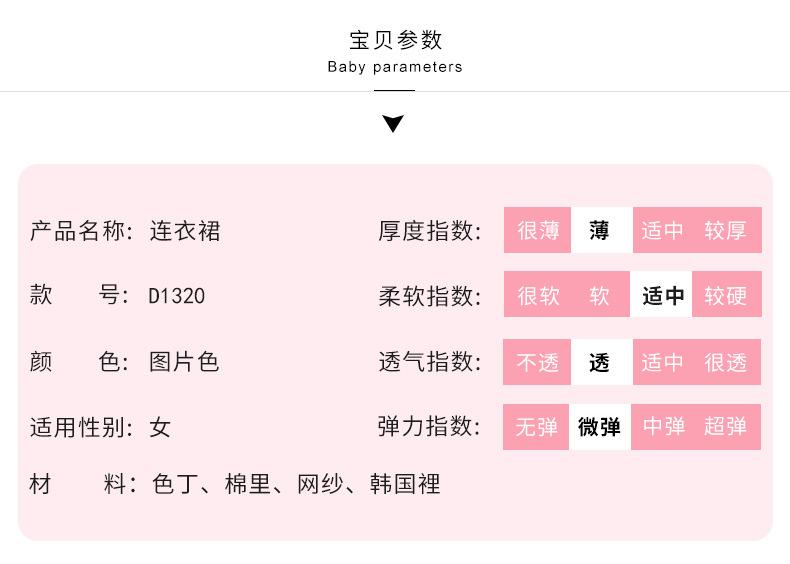Choose the highlighted 适中 softness option

click(662, 296)
